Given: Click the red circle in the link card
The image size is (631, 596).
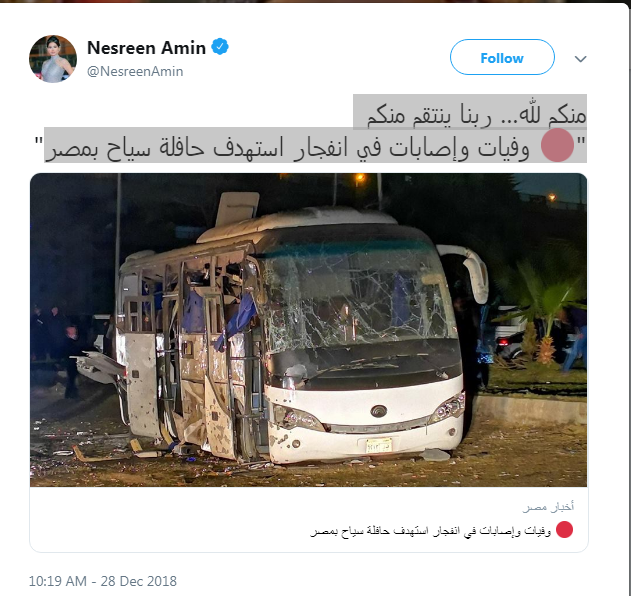Looking at the screenshot, I should click(564, 530).
